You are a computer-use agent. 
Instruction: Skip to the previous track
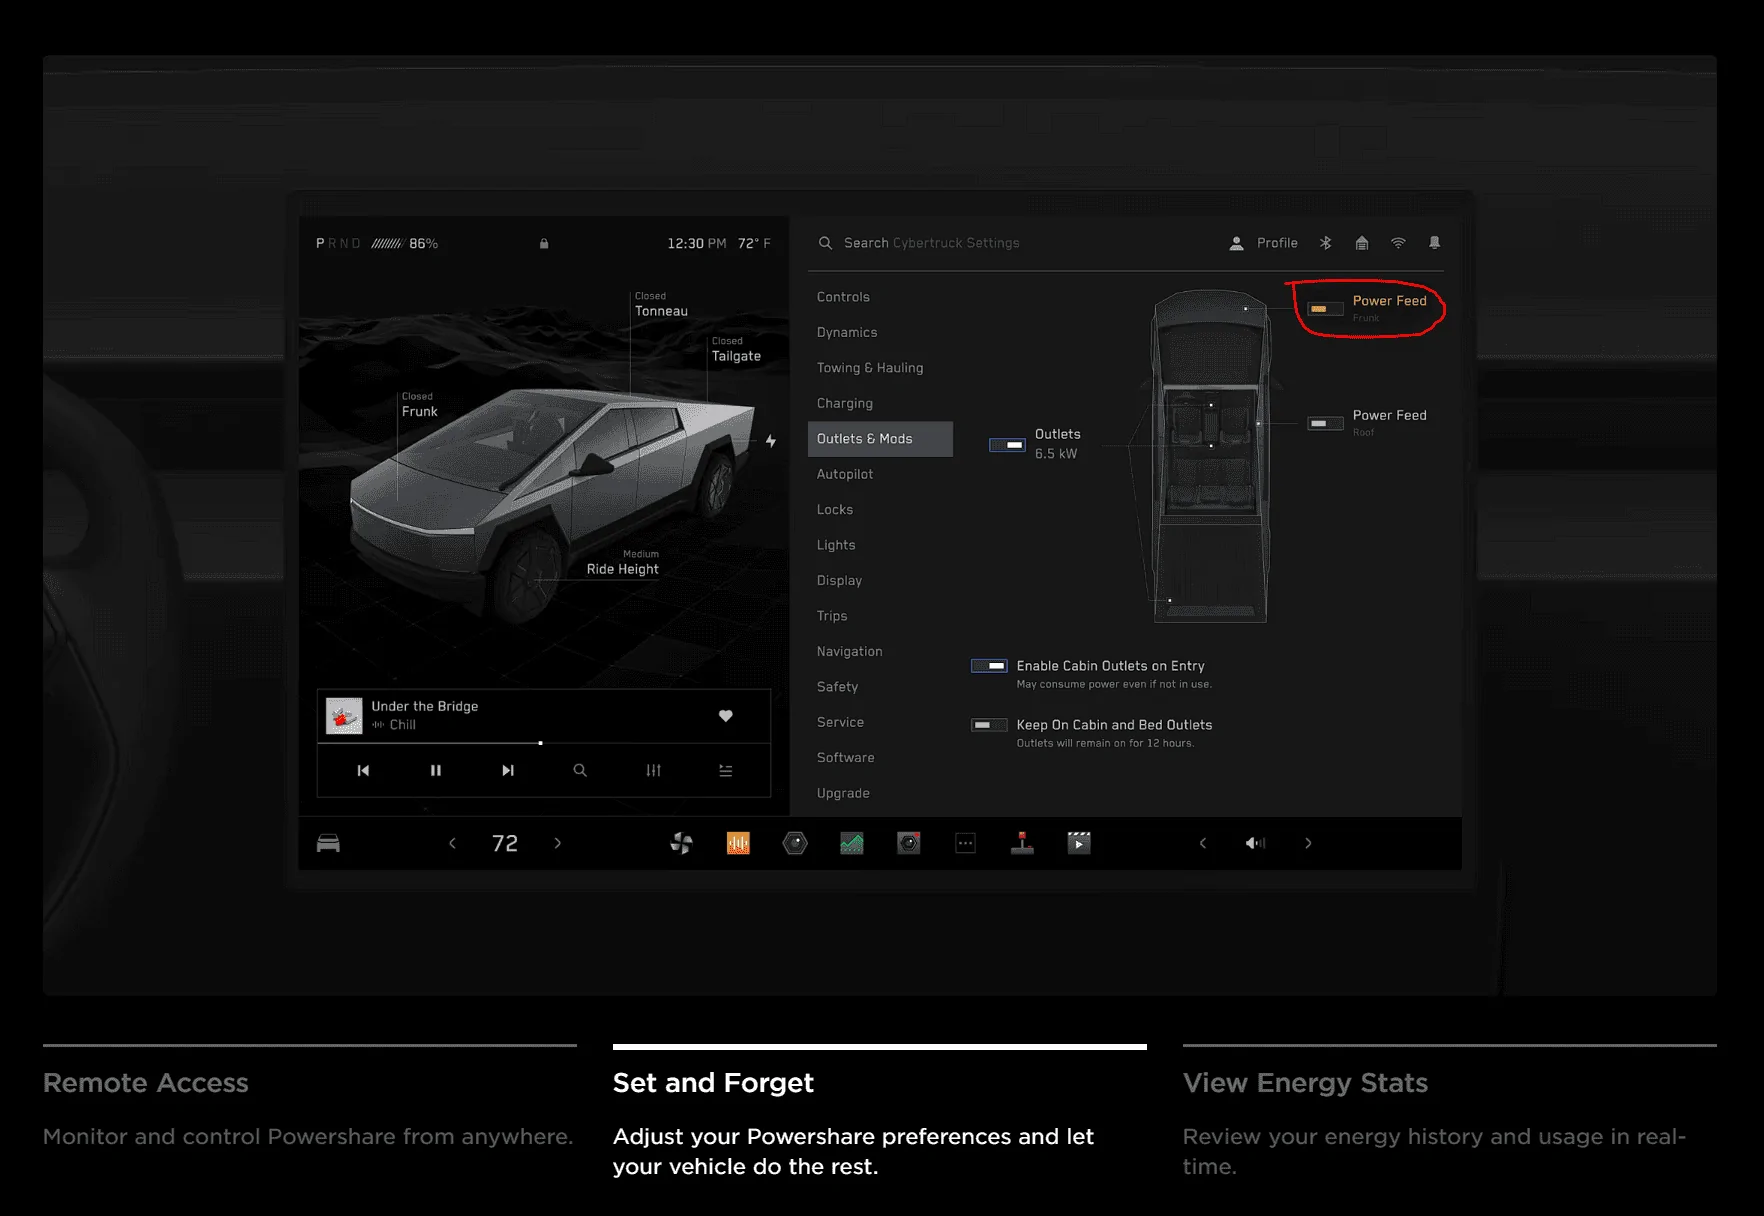click(363, 770)
